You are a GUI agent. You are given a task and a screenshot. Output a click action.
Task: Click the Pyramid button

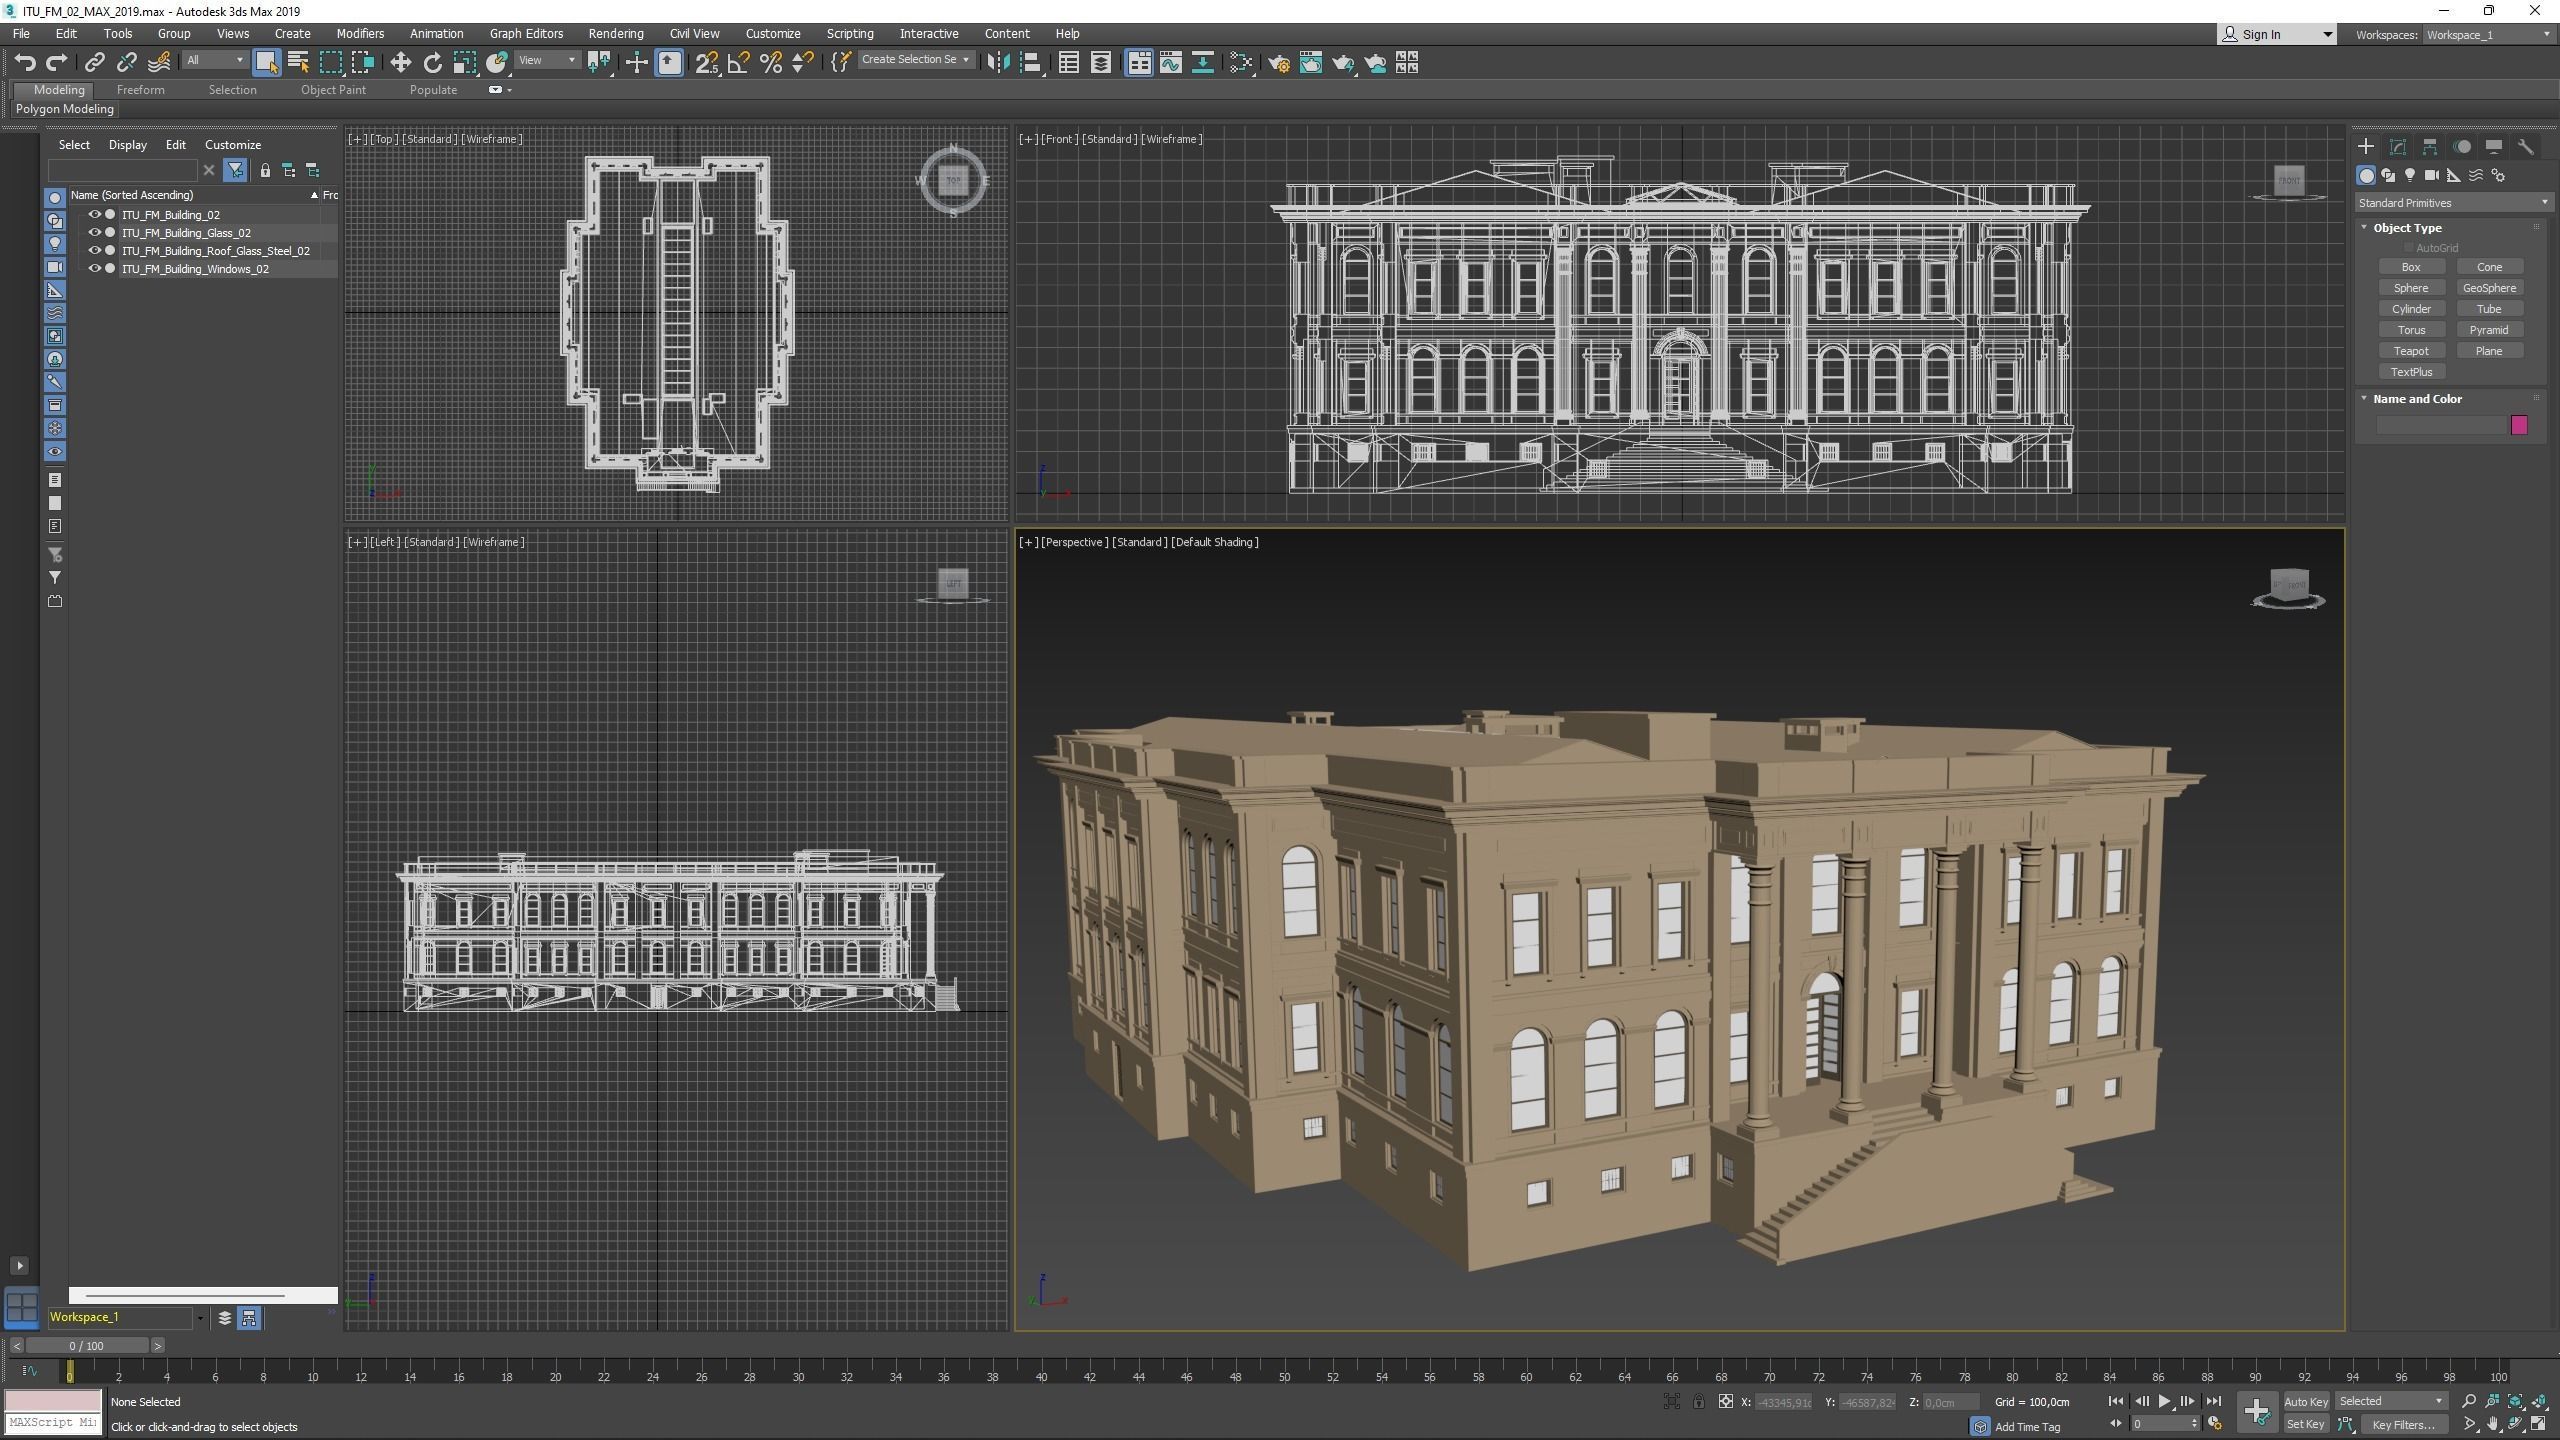(2489, 330)
